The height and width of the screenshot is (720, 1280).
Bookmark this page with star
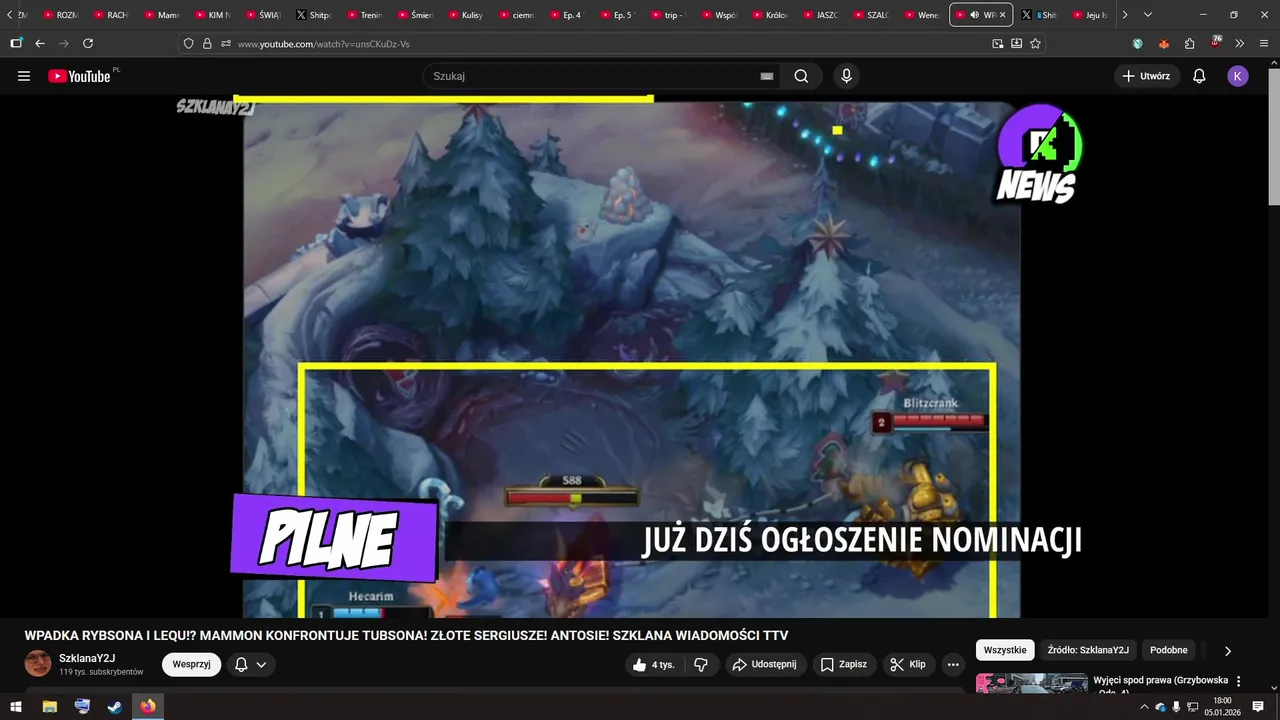click(1035, 44)
